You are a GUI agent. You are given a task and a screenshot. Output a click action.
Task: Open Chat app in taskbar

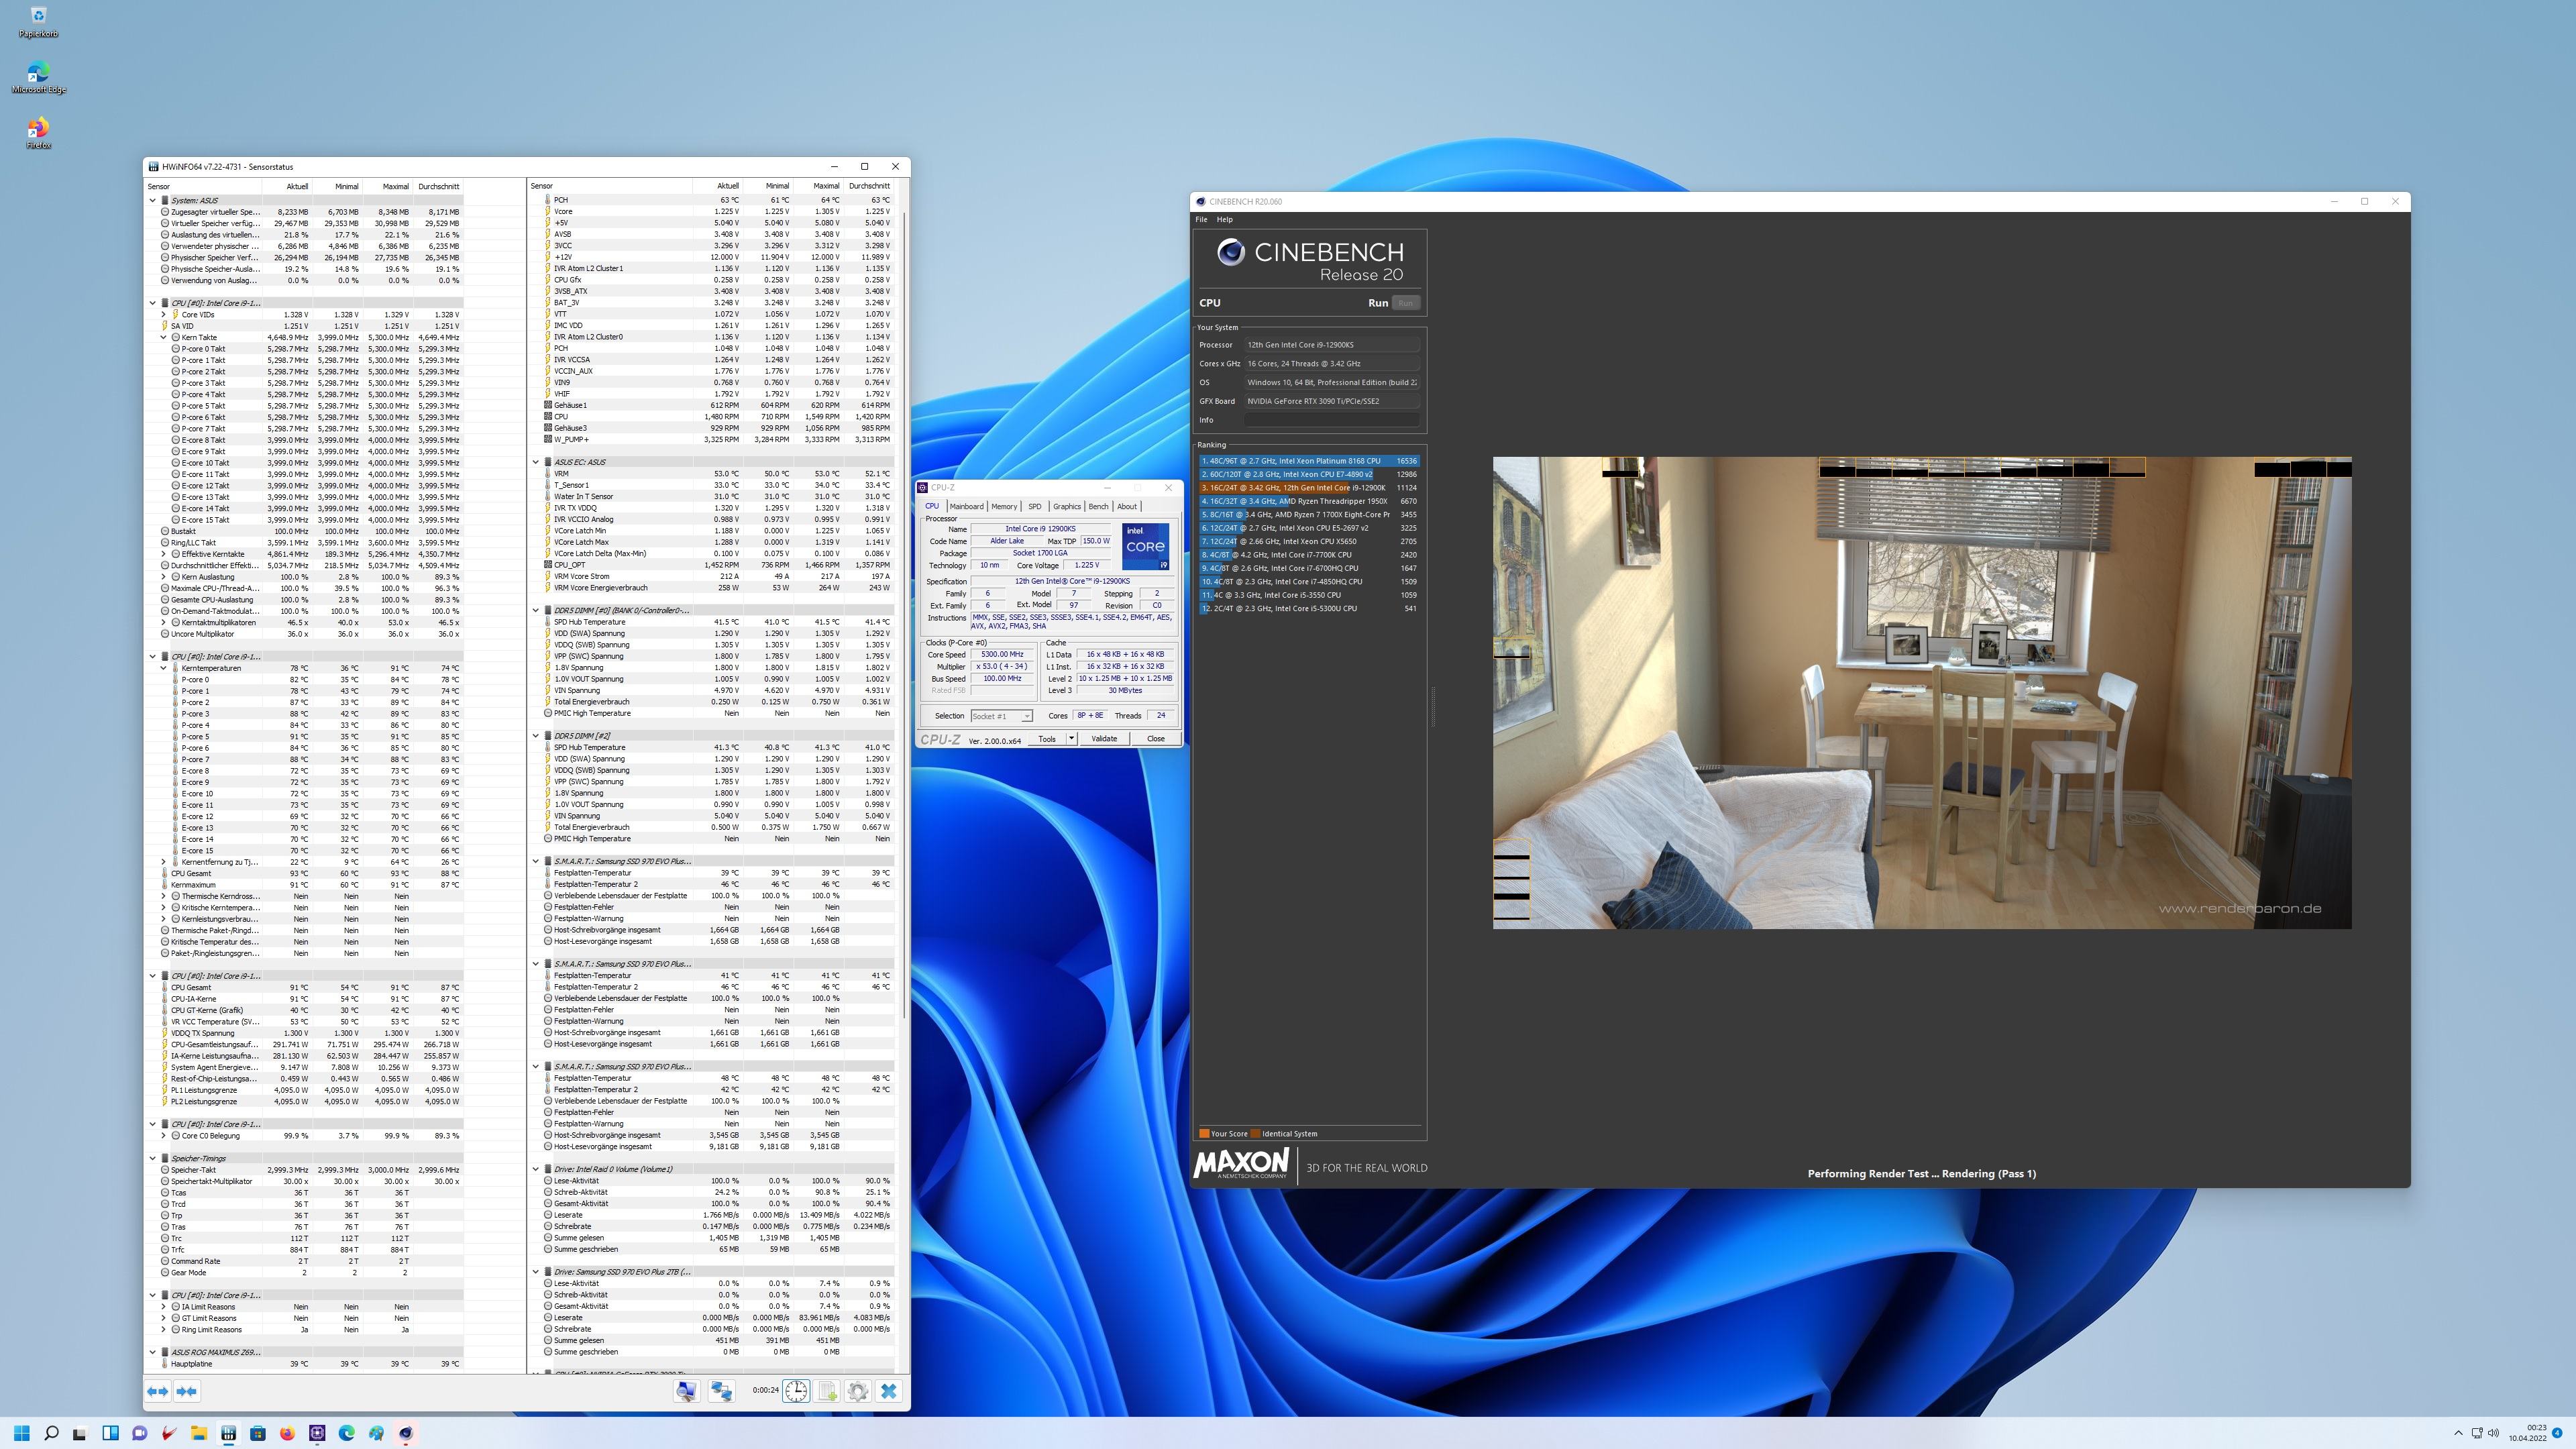point(140,1433)
